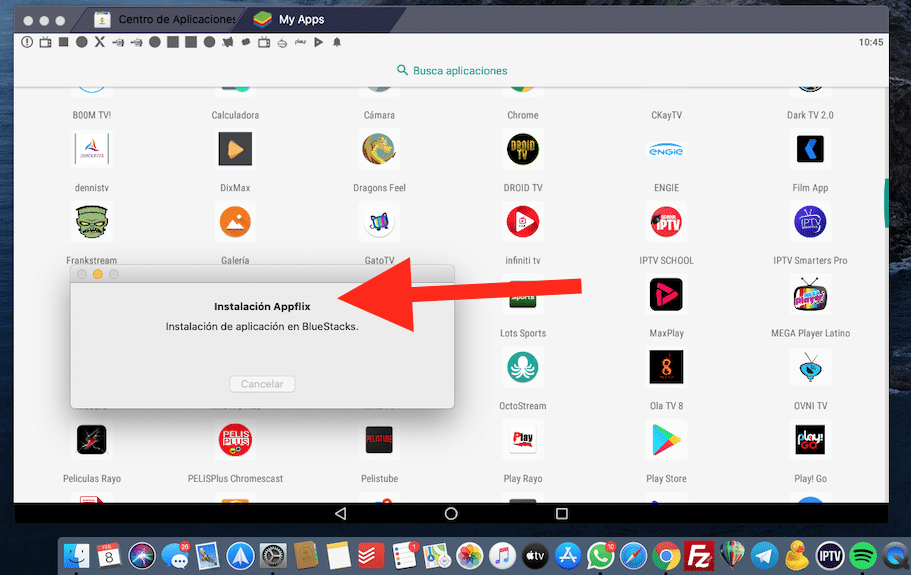Launch OctoStream app
This screenshot has width=911, height=575.
[x=523, y=367]
